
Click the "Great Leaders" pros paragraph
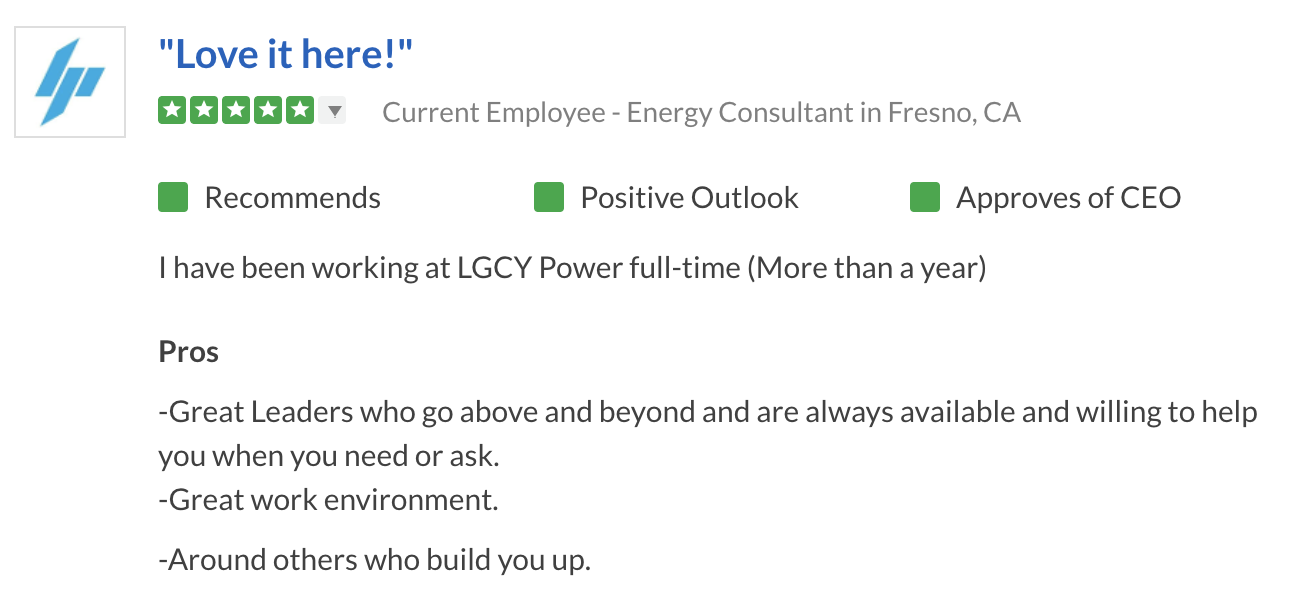click(707, 433)
